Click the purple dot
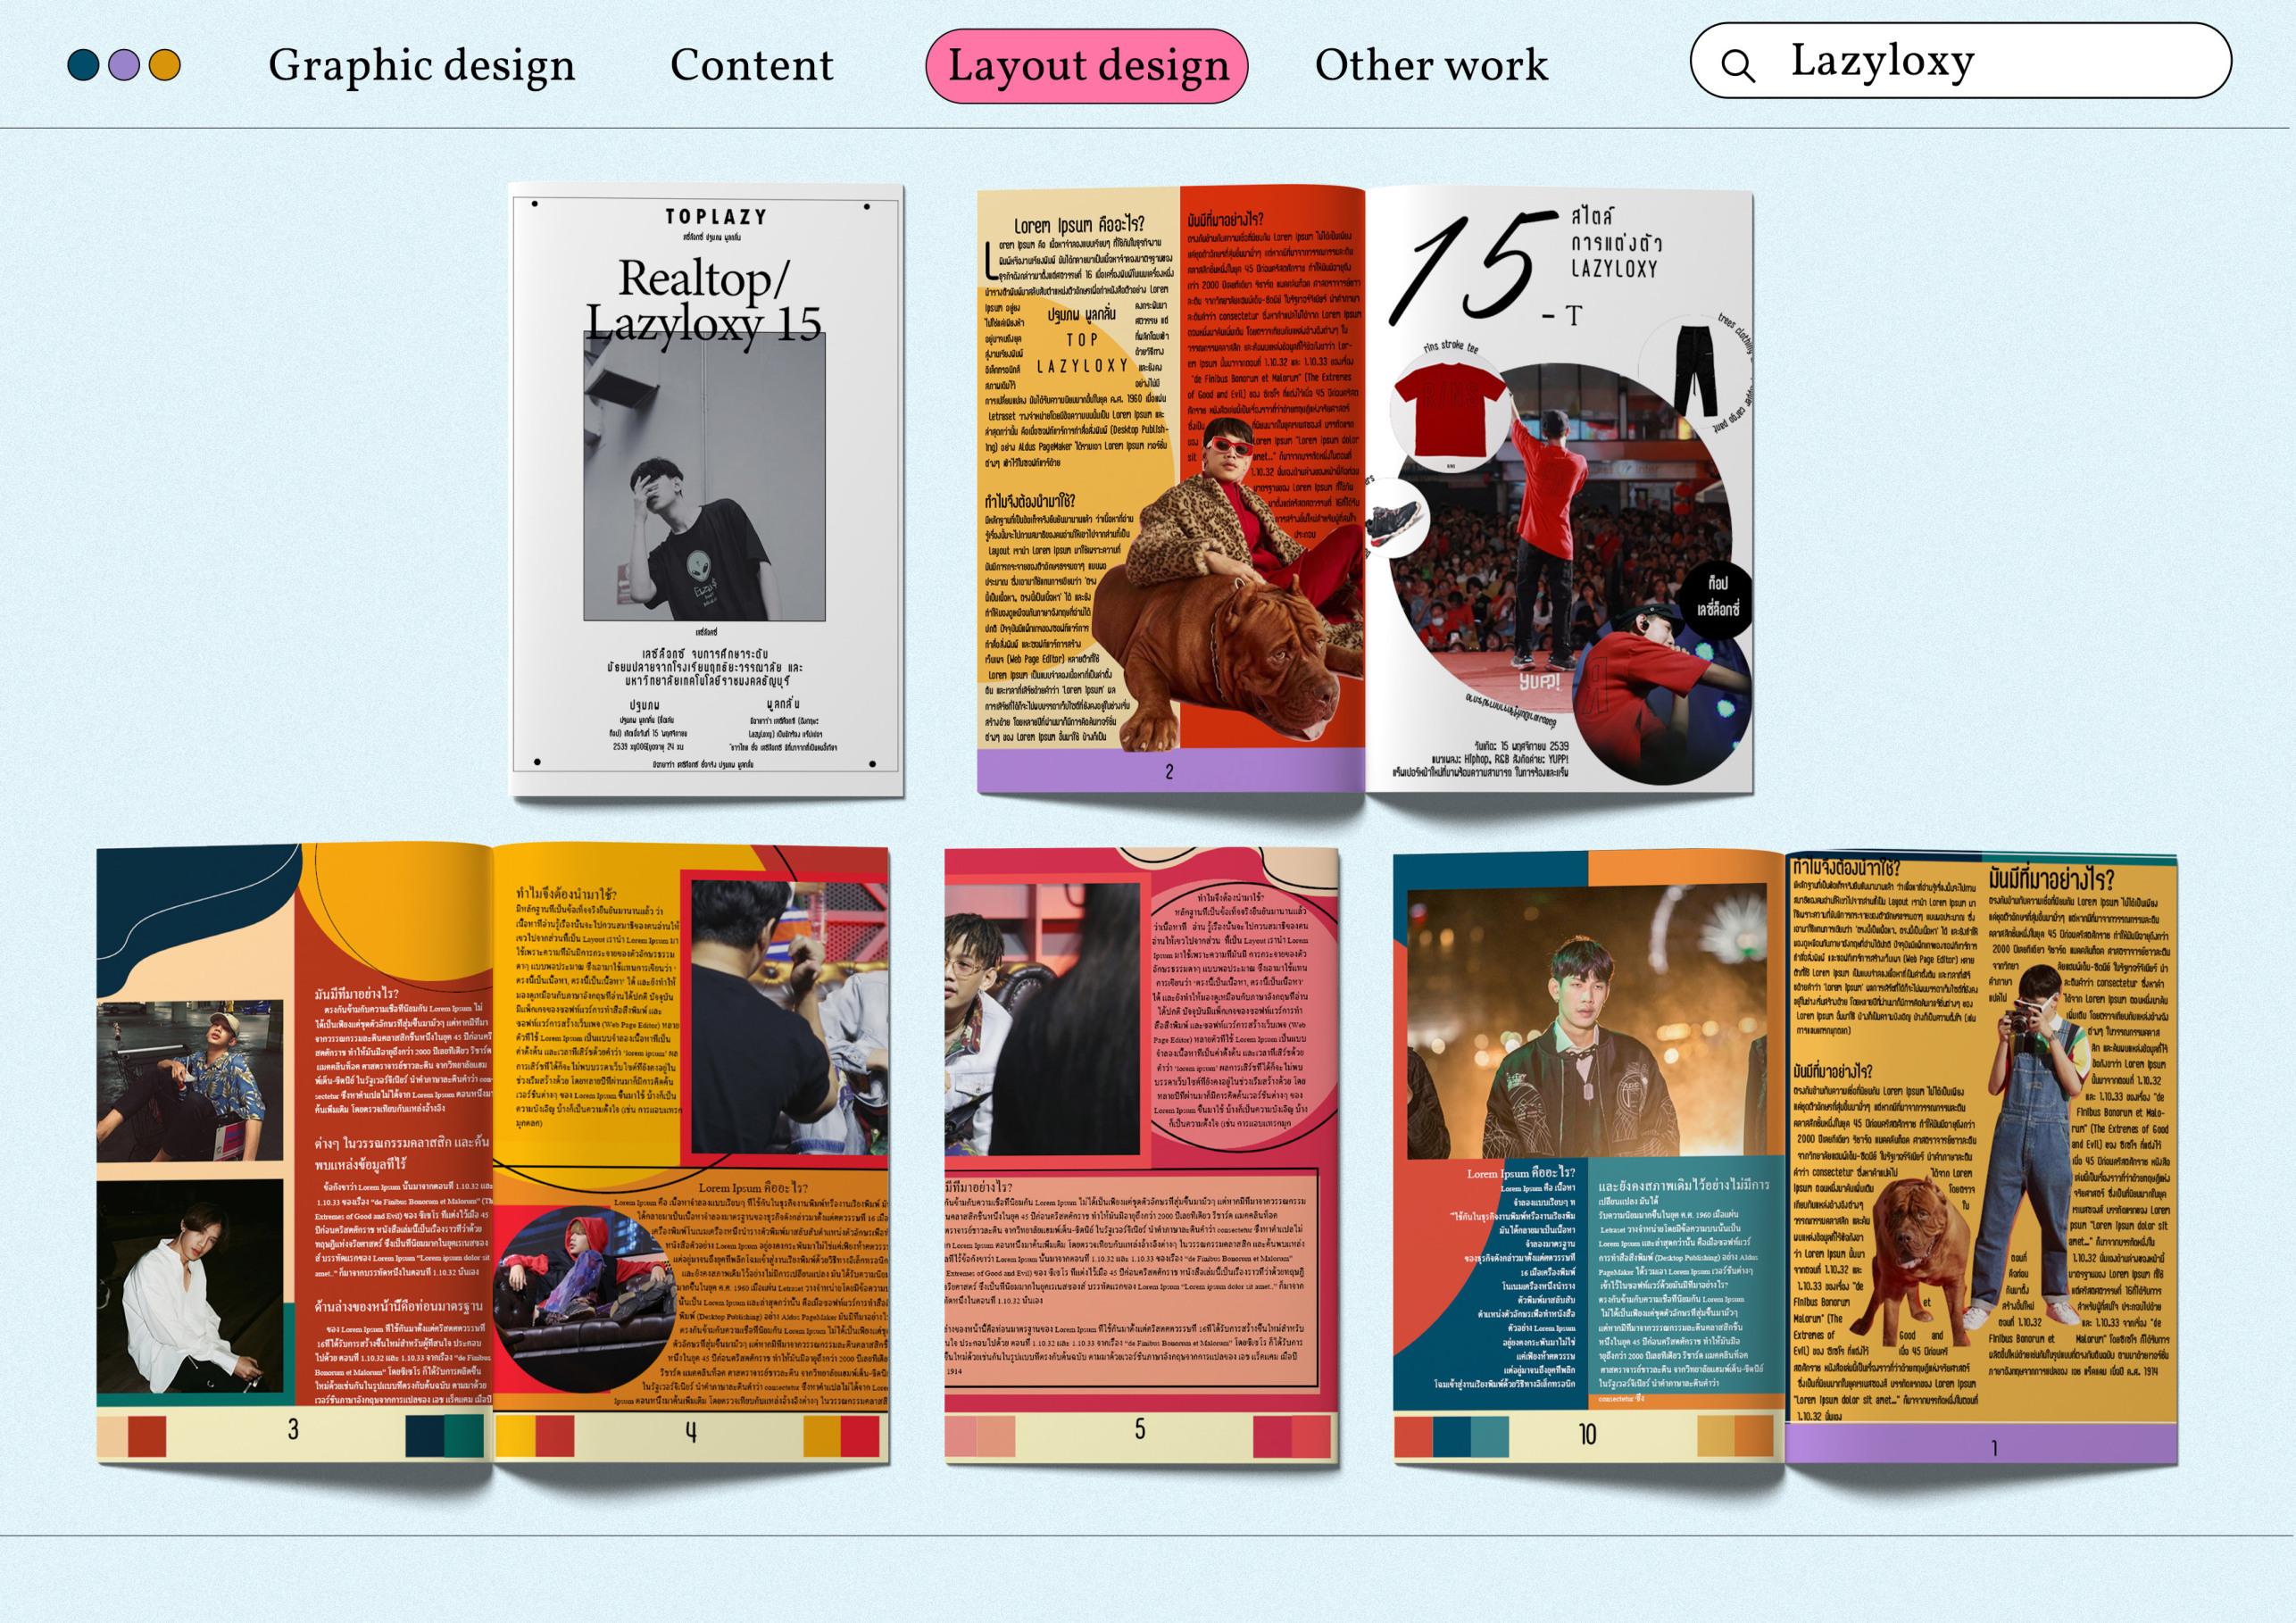This screenshot has height=1623, width=2296. [x=124, y=65]
